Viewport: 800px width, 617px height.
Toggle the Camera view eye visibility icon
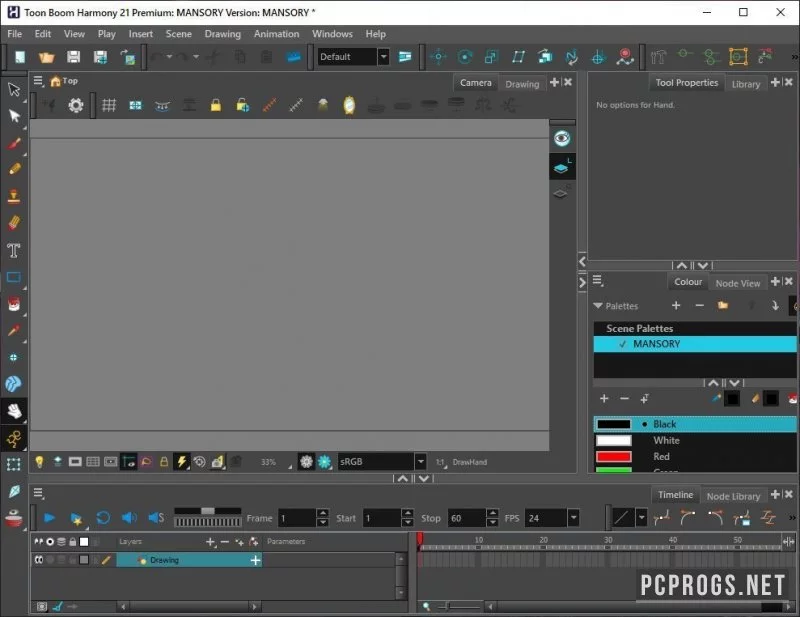click(x=562, y=138)
